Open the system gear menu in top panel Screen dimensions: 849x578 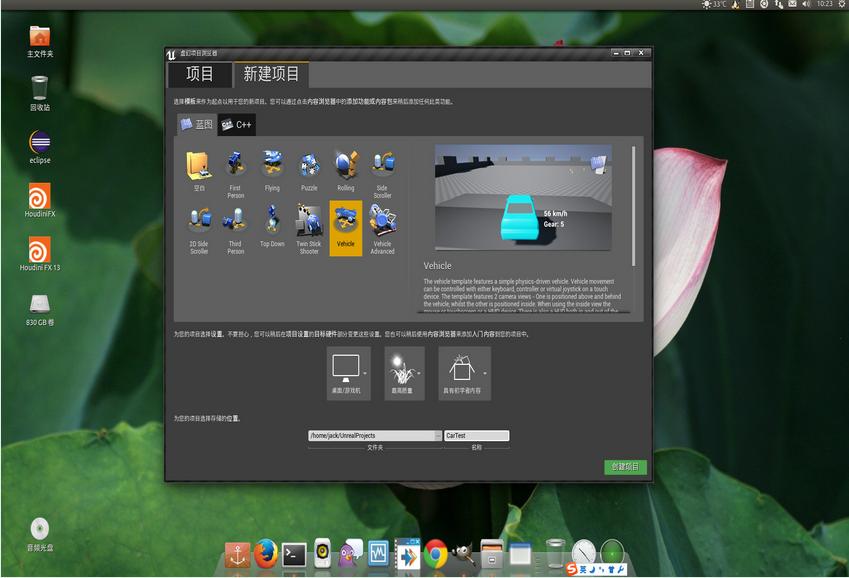[x=842, y=4]
